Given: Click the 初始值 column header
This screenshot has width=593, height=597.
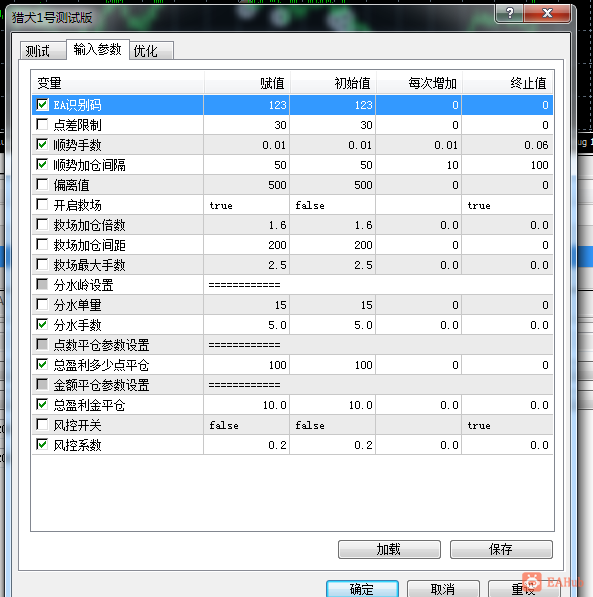Looking at the screenshot, I should (x=333, y=83).
